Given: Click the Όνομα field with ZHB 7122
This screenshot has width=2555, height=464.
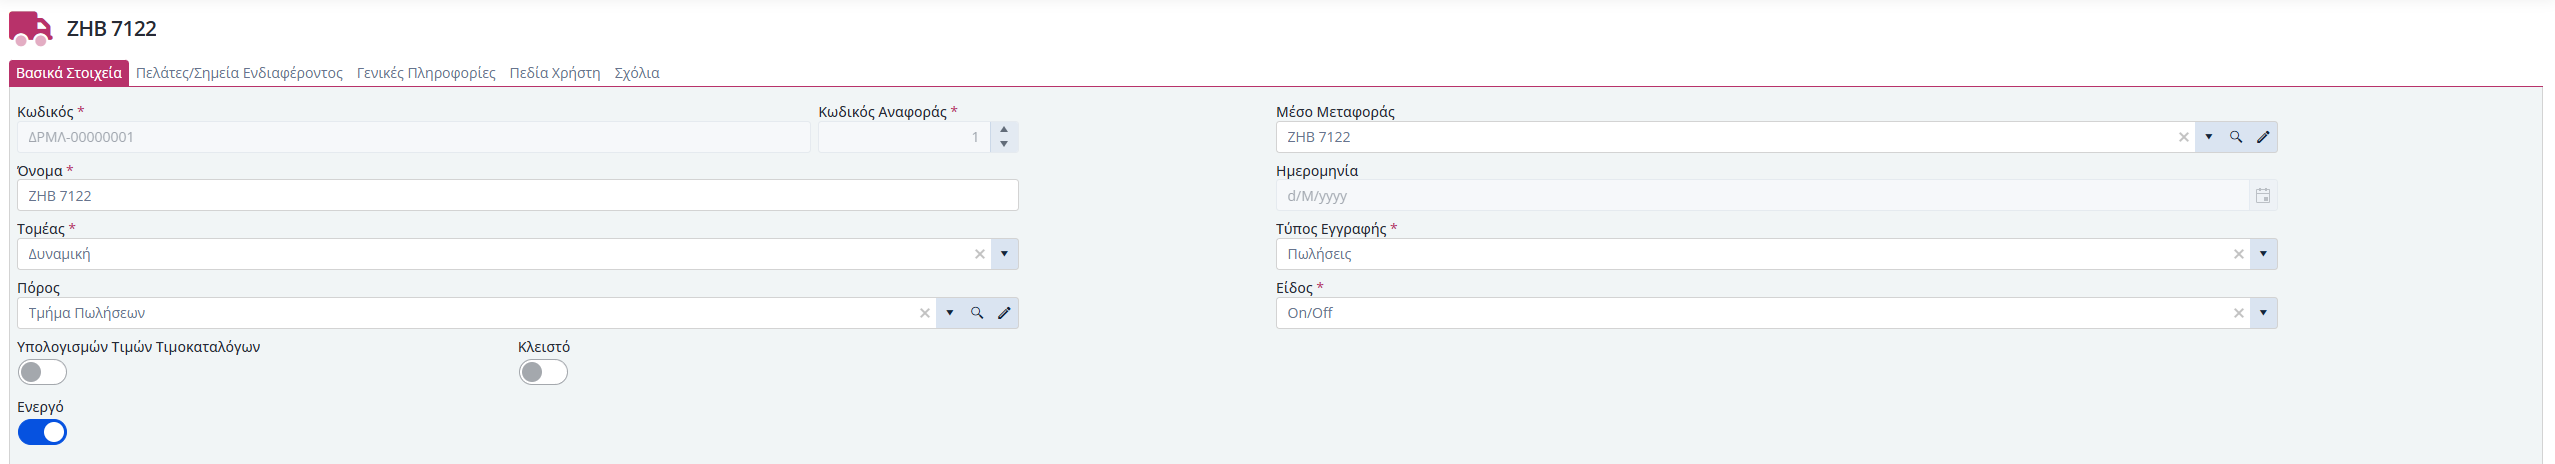Looking at the screenshot, I should click(518, 195).
